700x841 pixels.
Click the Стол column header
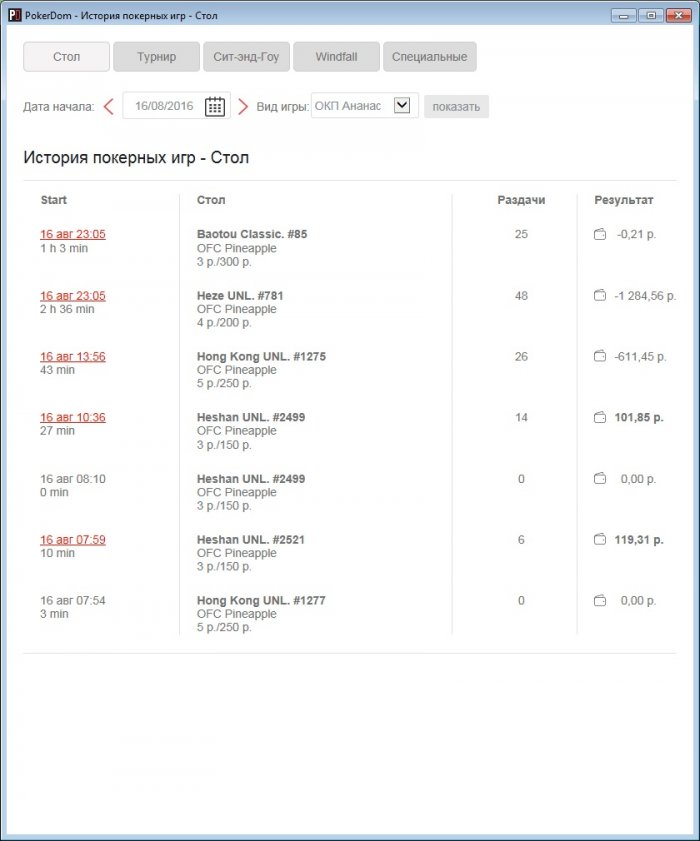click(x=211, y=200)
